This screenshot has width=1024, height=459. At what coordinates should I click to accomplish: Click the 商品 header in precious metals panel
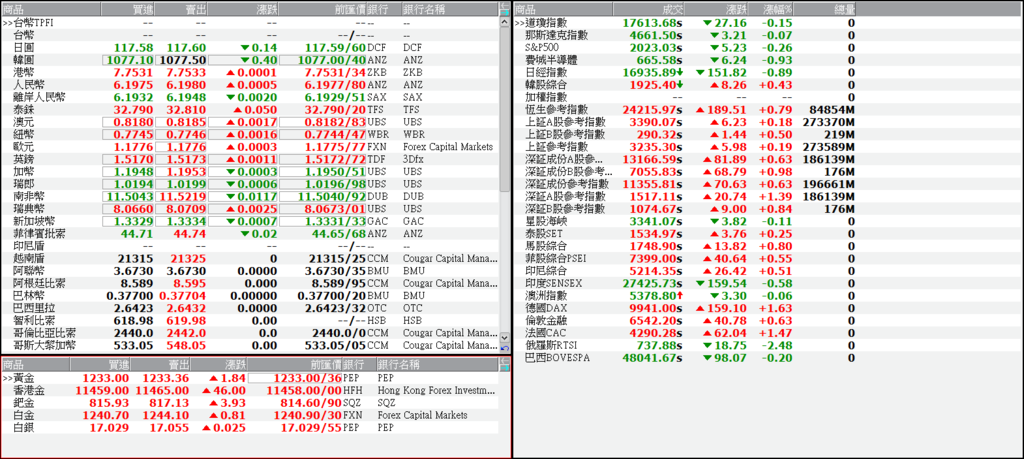click(x=35, y=364)
